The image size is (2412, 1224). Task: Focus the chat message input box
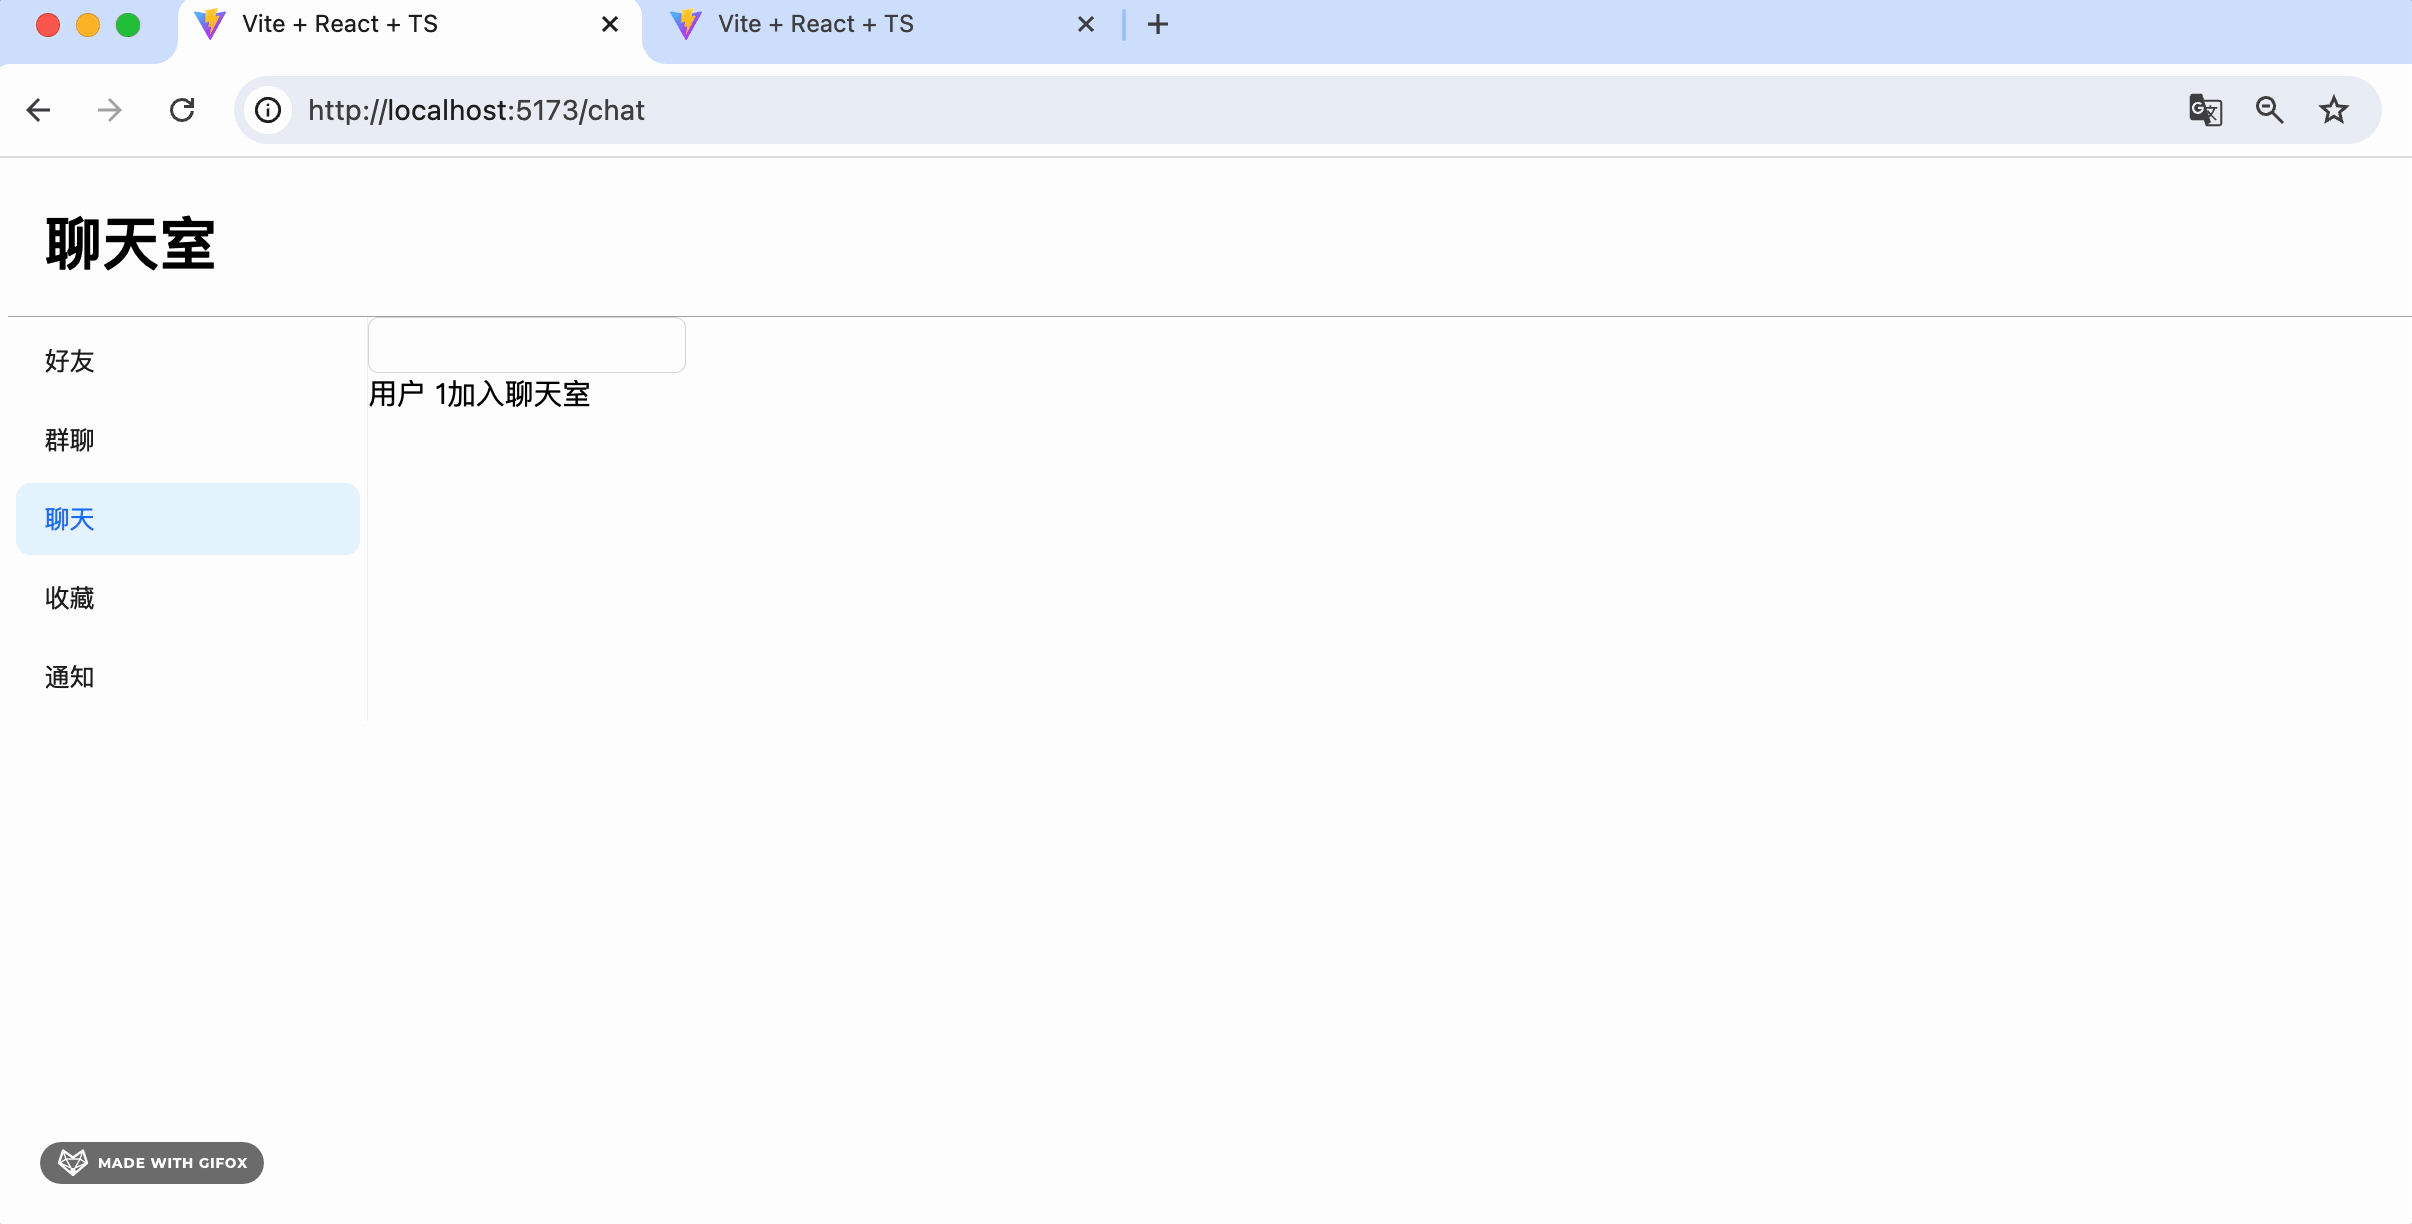click(x=526, y=345)
